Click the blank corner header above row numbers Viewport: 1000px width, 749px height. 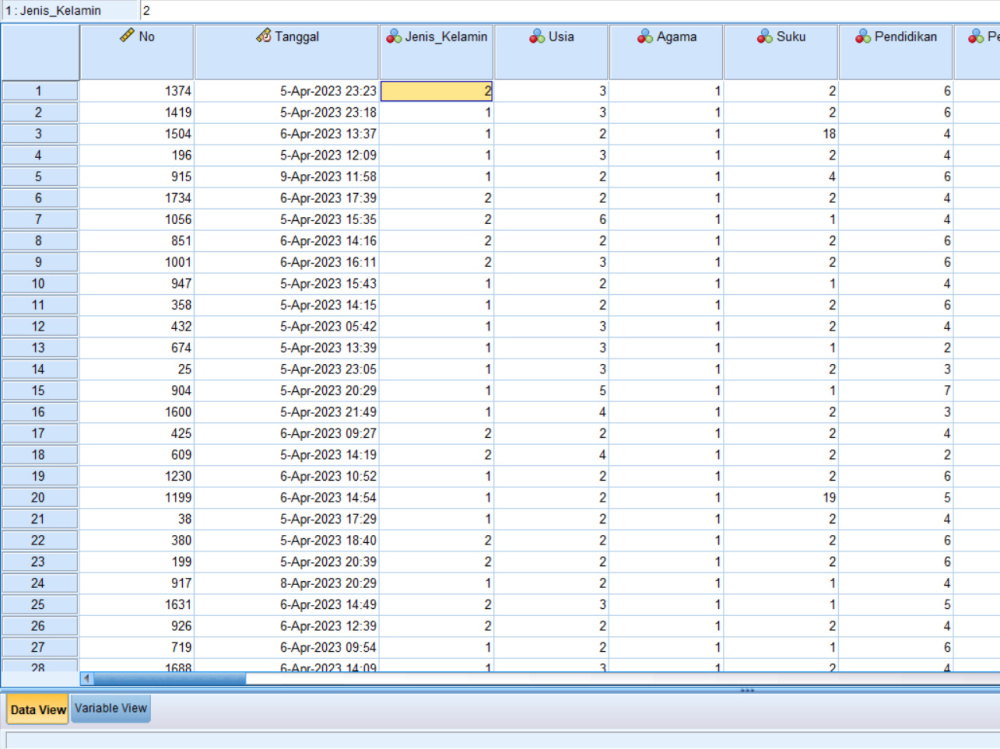coord(40,52)
